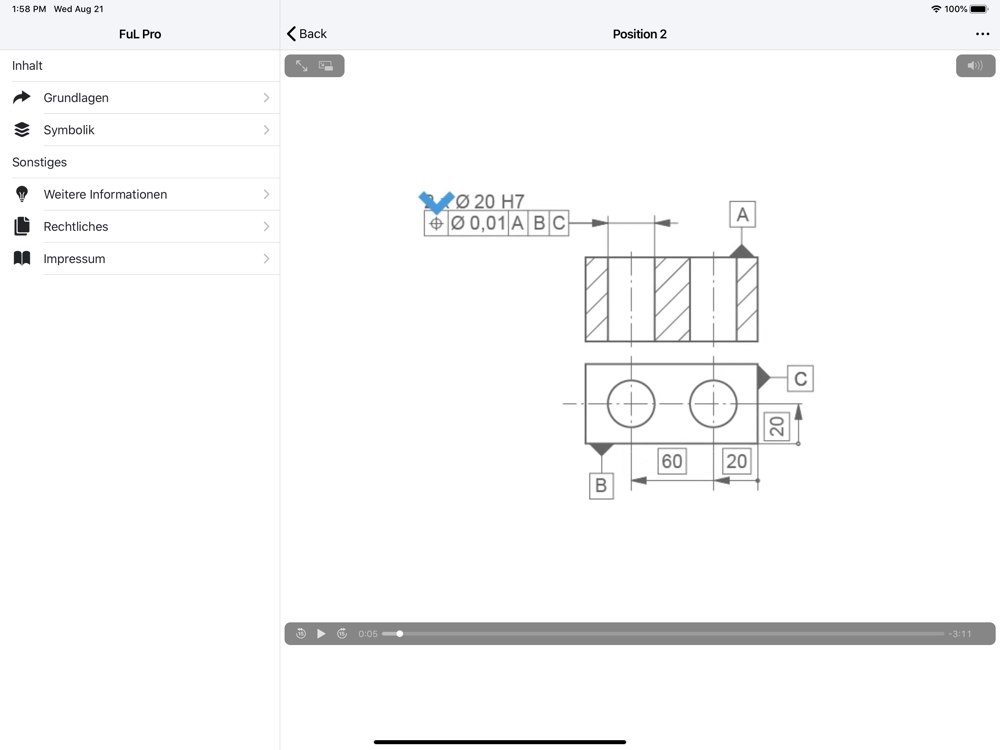The width and height of the screenshot is (1000, 750).
Task: Skip backward 15 seconds in the video
Action: click(x=300, y=633)
